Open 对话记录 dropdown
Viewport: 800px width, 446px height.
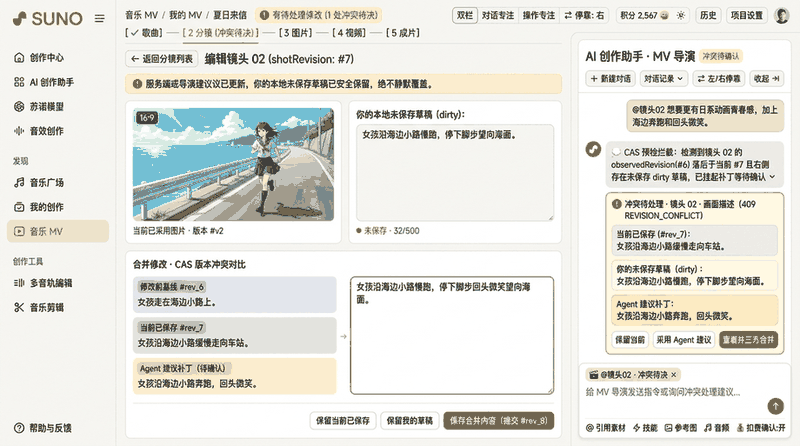click(x=663, y=79)
